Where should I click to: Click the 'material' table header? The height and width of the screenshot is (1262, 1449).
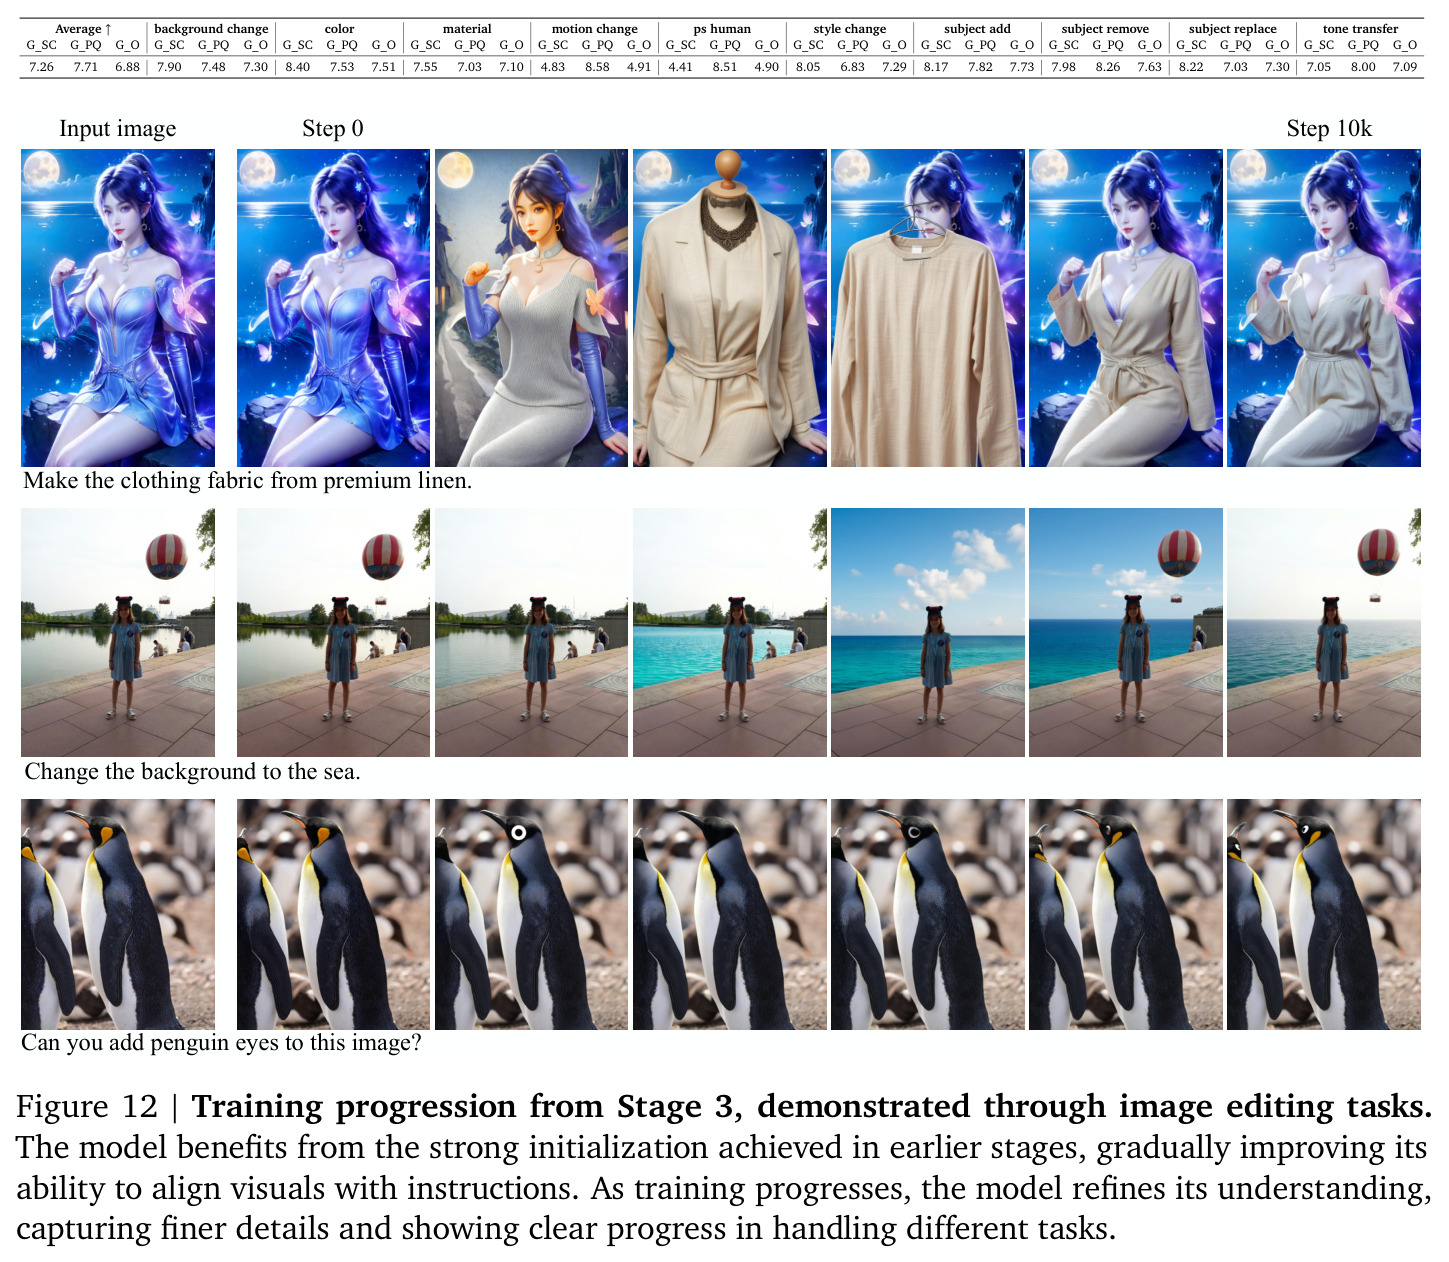coord(467,29)
